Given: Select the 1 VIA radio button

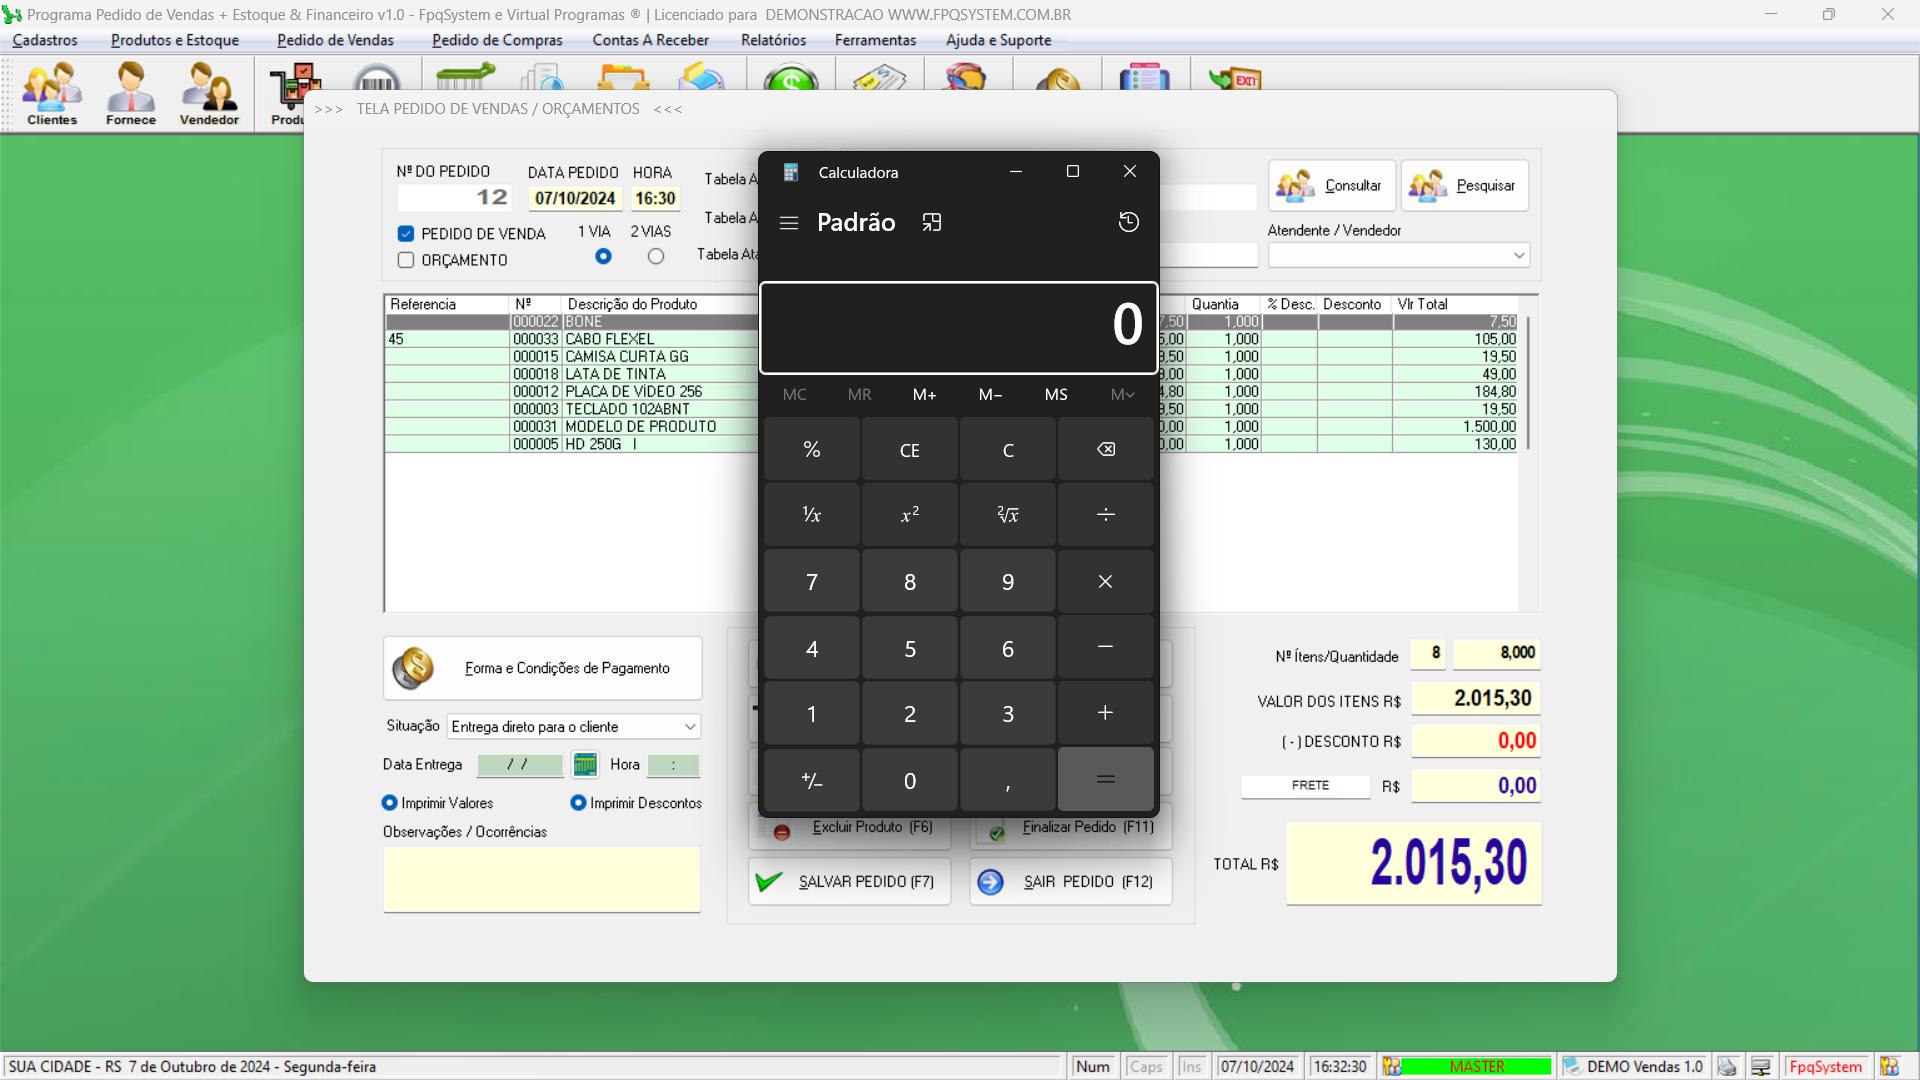Looking at the screenshot, I should 603,256.
